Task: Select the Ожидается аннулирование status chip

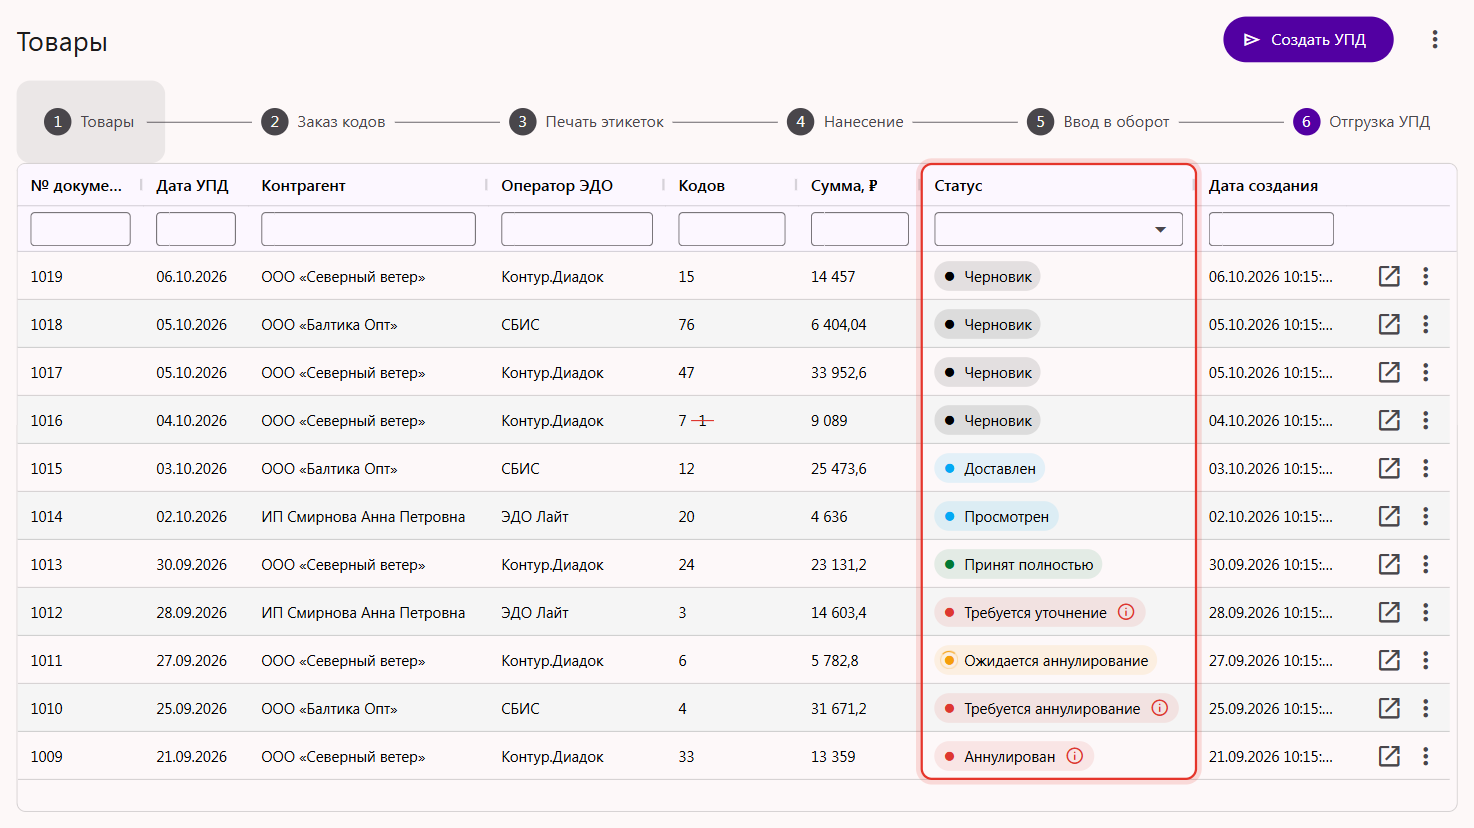Action: pyautogui.click(x=1046, y=660)
